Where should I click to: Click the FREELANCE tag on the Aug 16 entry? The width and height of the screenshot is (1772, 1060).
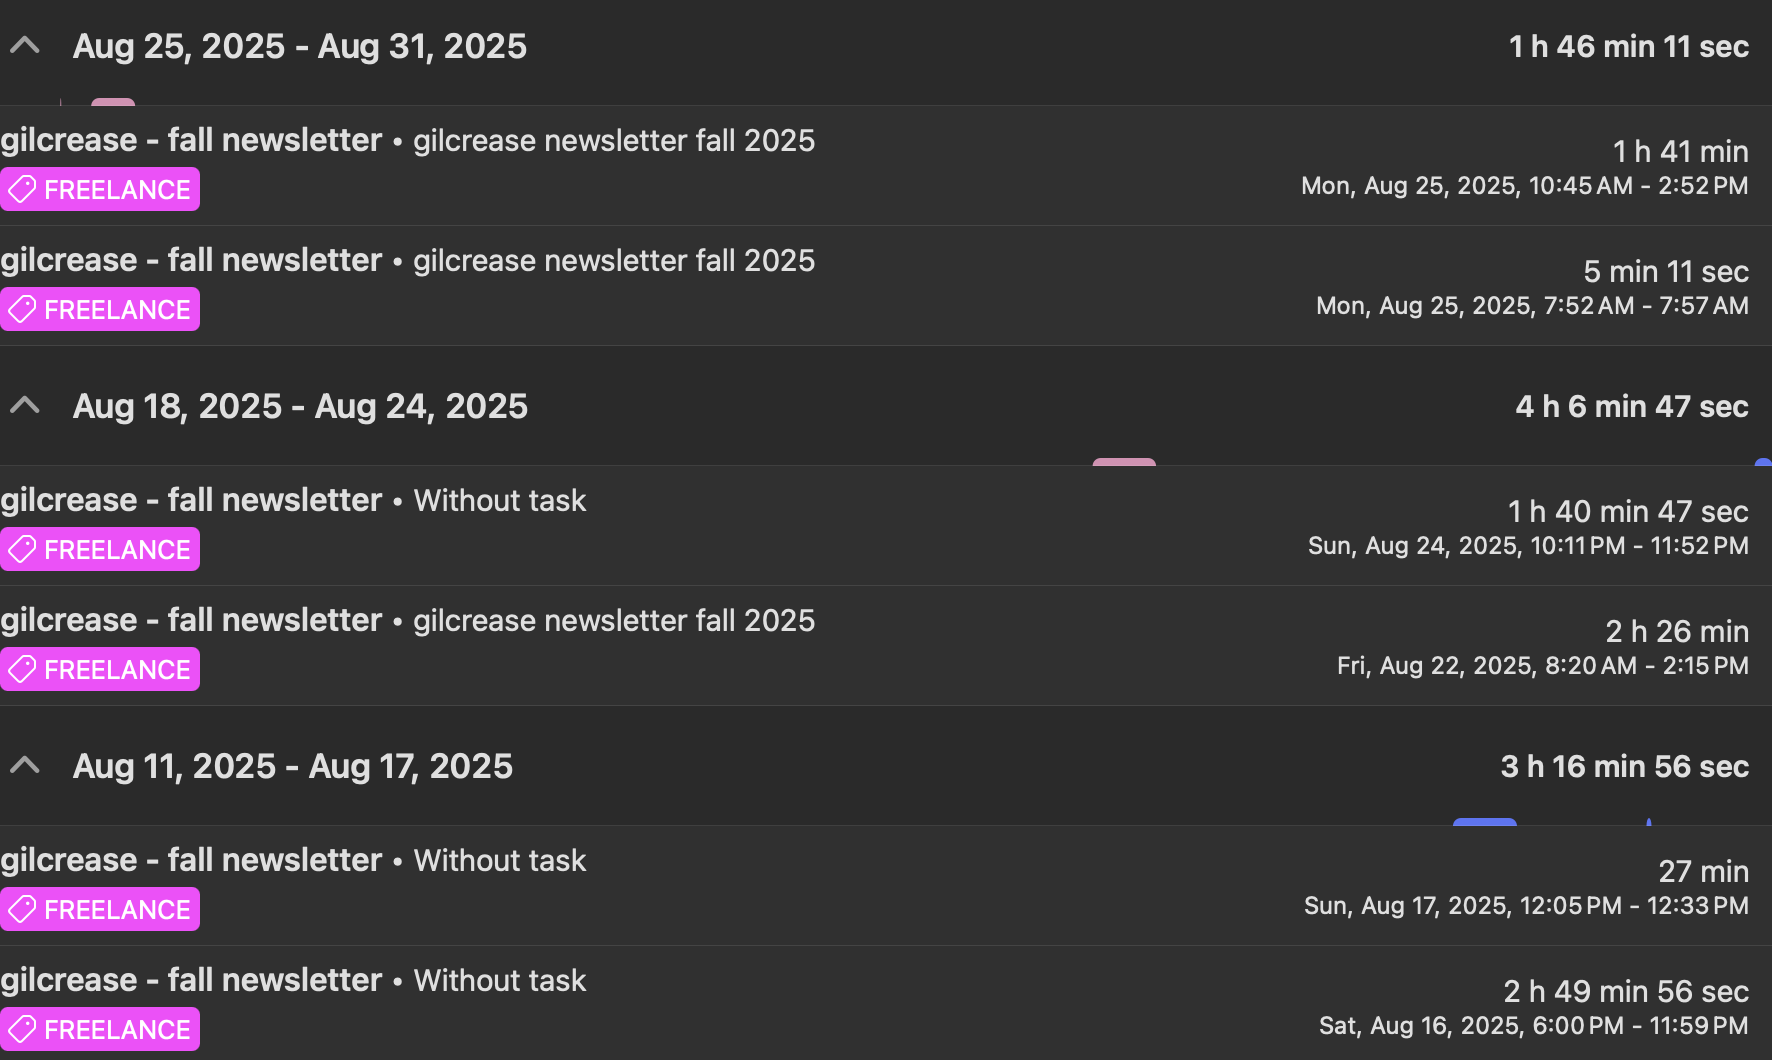click(100, 1029)
